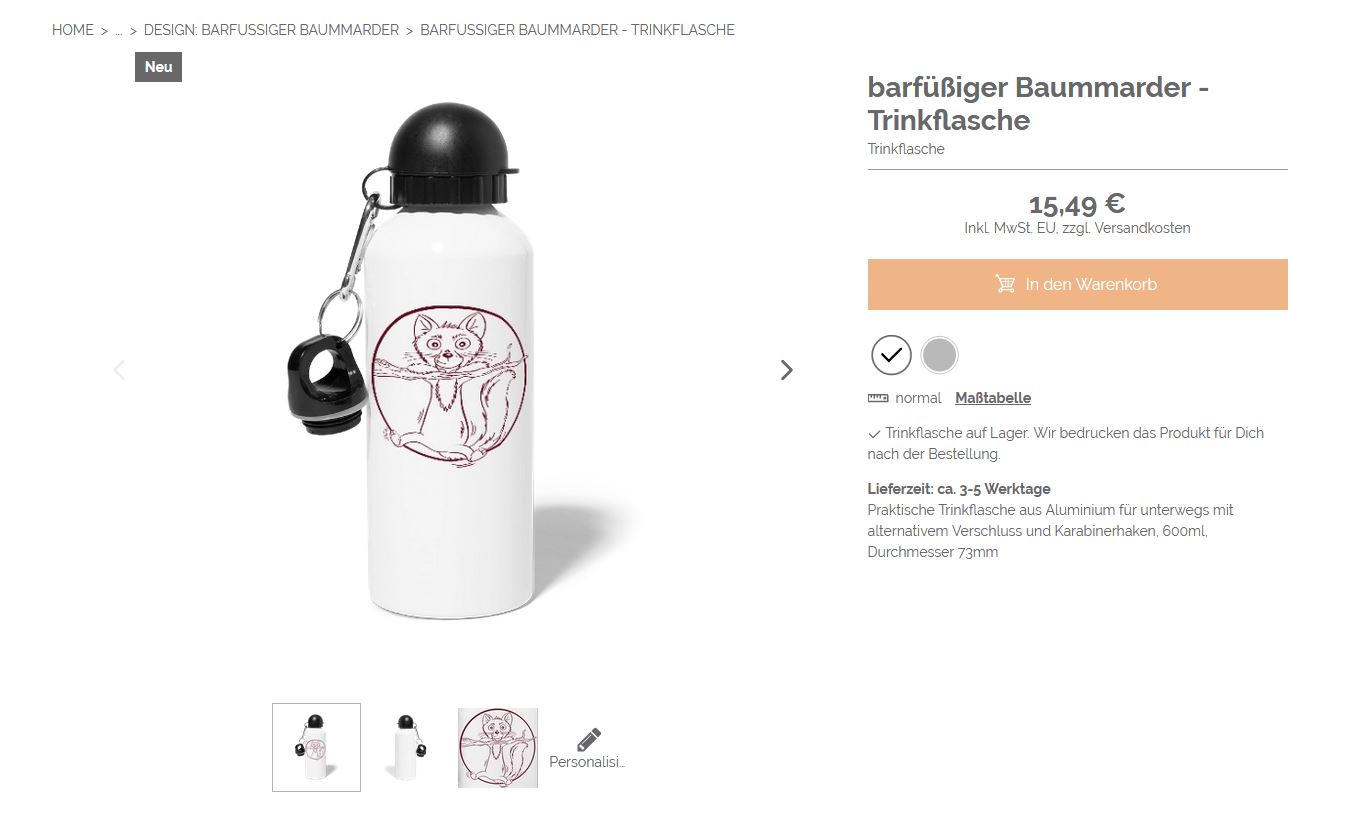Open the Maßtabelle size chart link
Image resolution: width=1349 pixels, height=826 pixels.
pos(993,398)
